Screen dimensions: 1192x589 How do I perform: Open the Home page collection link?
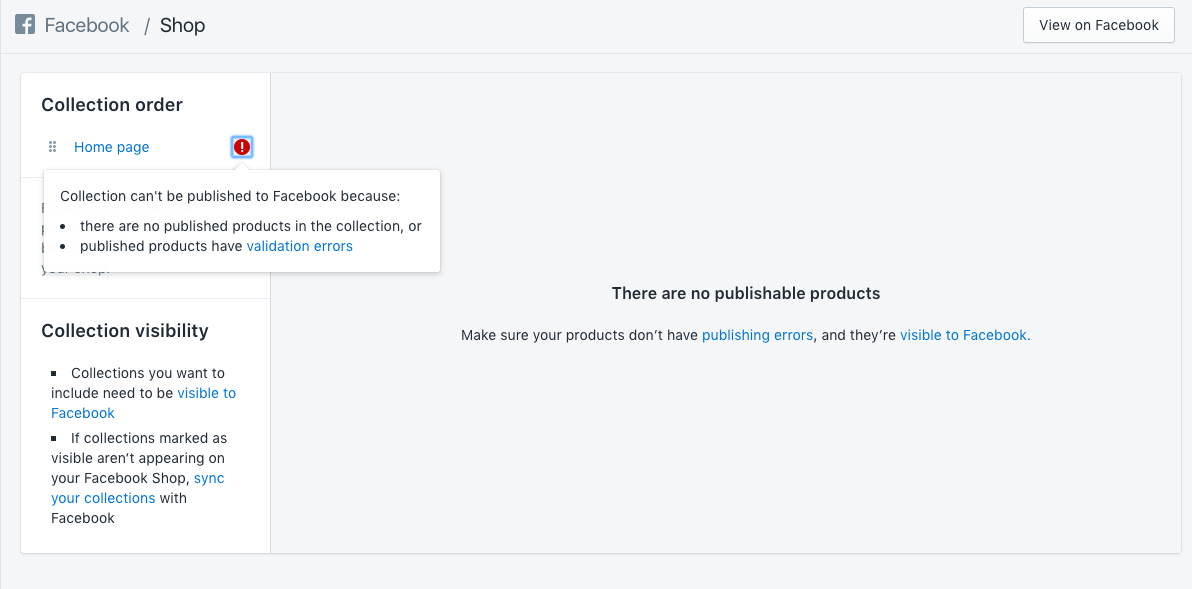[111, 147]
